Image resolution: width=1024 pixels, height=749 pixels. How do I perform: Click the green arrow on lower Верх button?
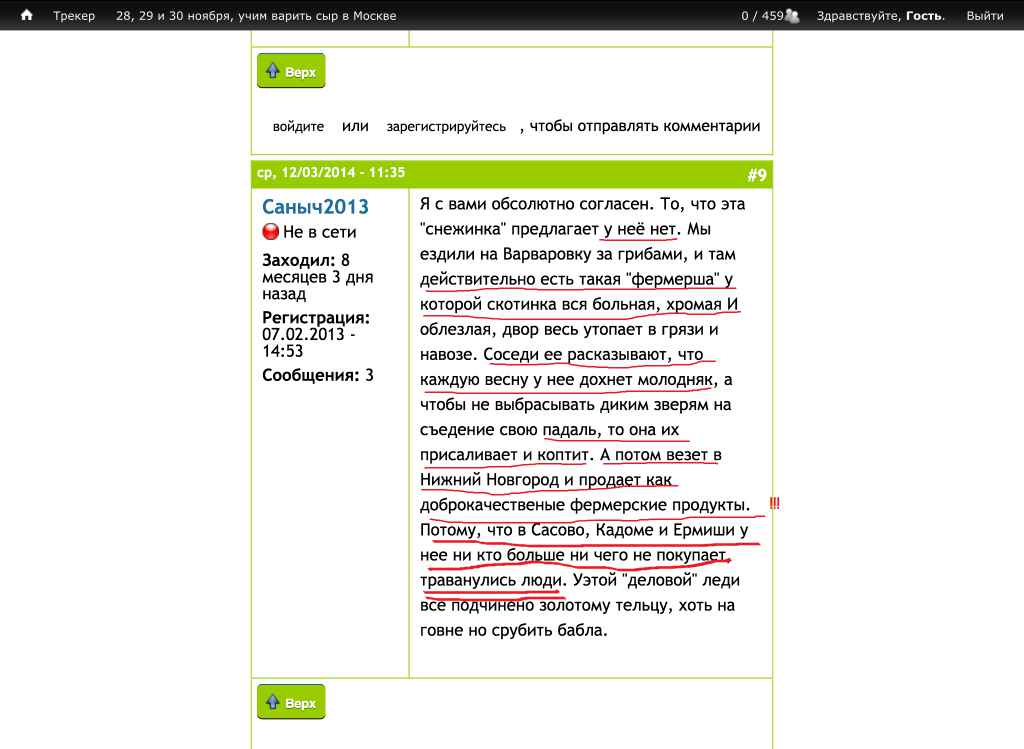coord(272,703)
